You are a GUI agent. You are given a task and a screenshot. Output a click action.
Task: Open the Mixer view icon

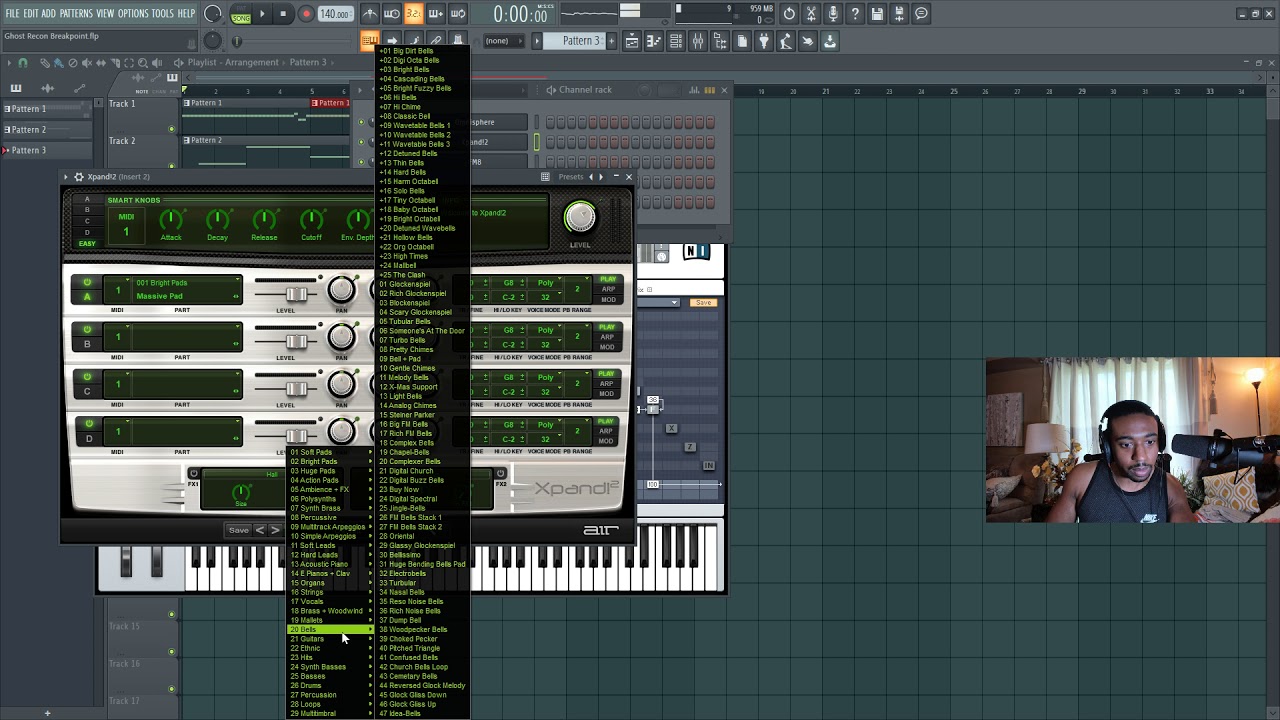(698, 41)
